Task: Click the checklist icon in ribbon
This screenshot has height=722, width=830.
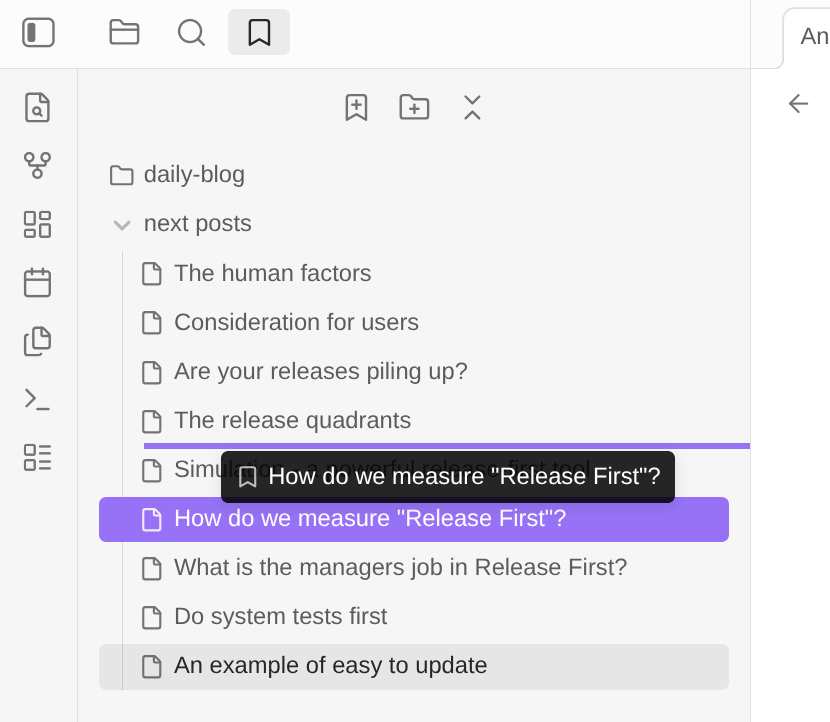Action: pyautogui.click(x=37, y=457)
